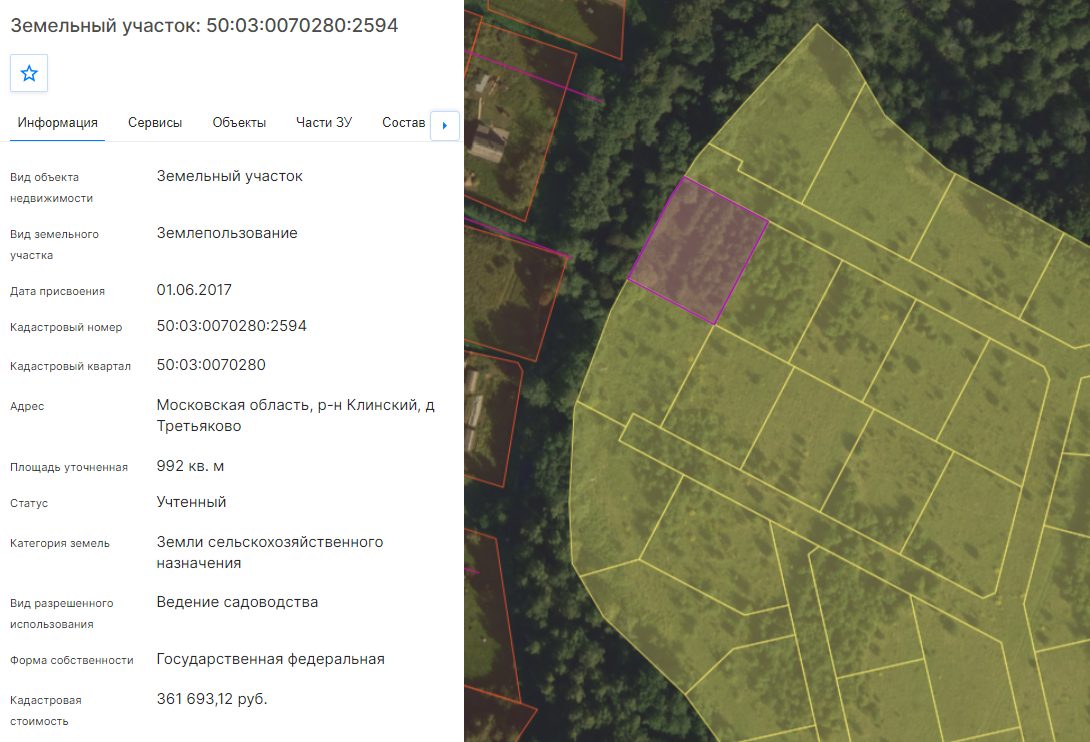Click cadastral number 50:03:0070280:2594 value

pyautogui.click(x=231, y=325)
